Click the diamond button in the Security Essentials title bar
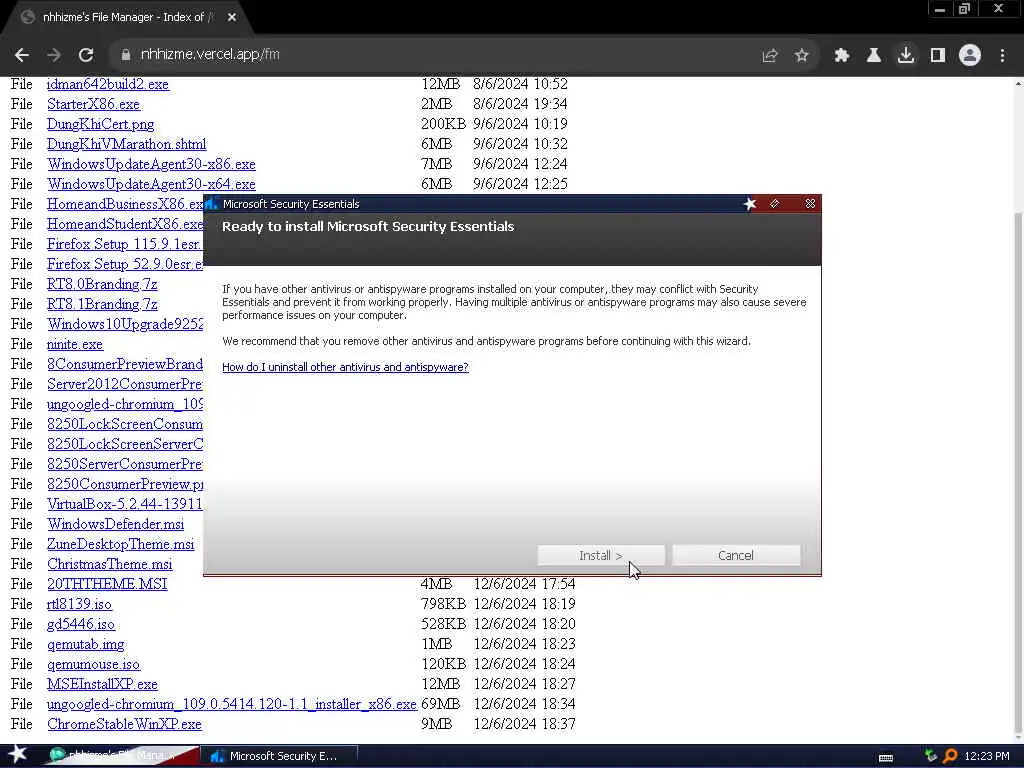 point(775,204)
